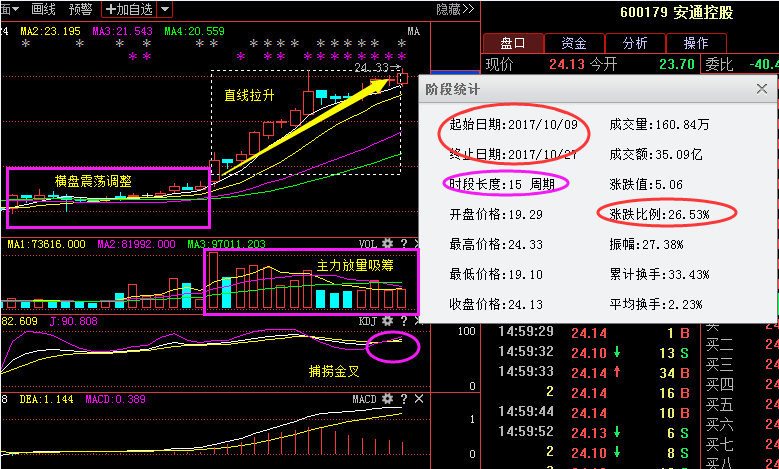Close the KDJ indicator panel
This screenshot has height=469, width=779.
[417, 321]
